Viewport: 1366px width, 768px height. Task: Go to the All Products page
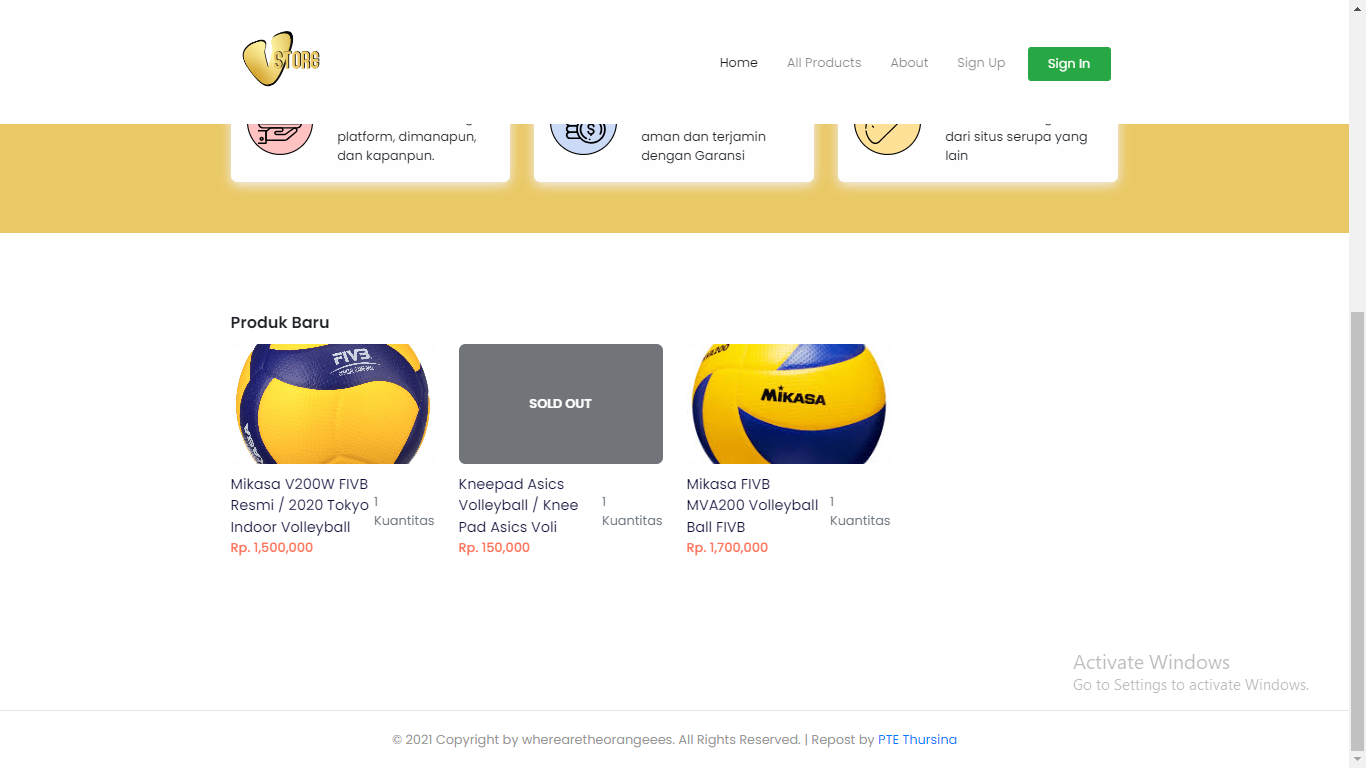pos(824,63)
